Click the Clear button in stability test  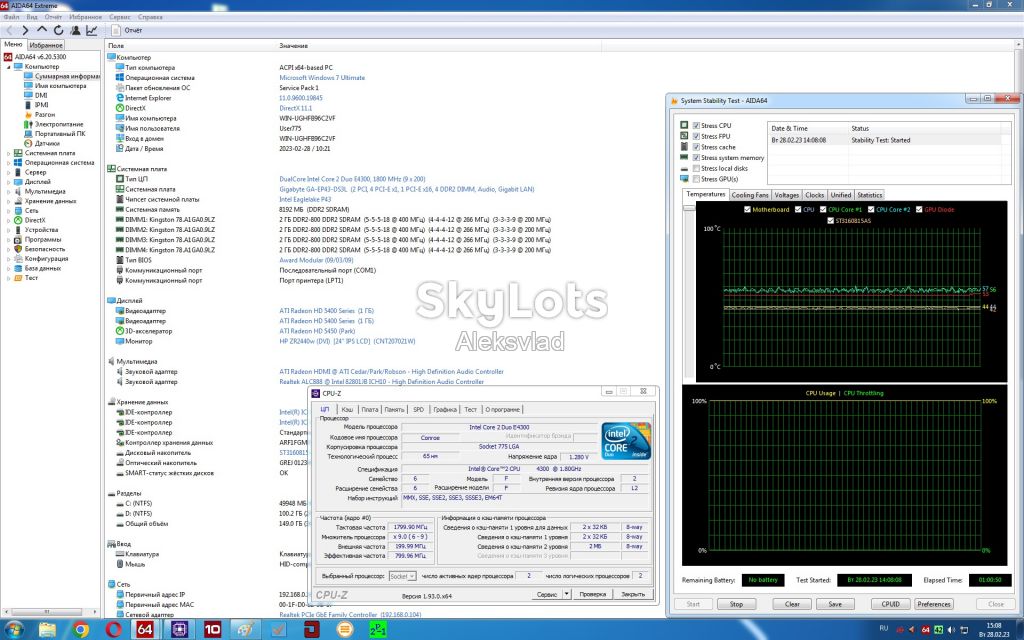pos(792,604)
